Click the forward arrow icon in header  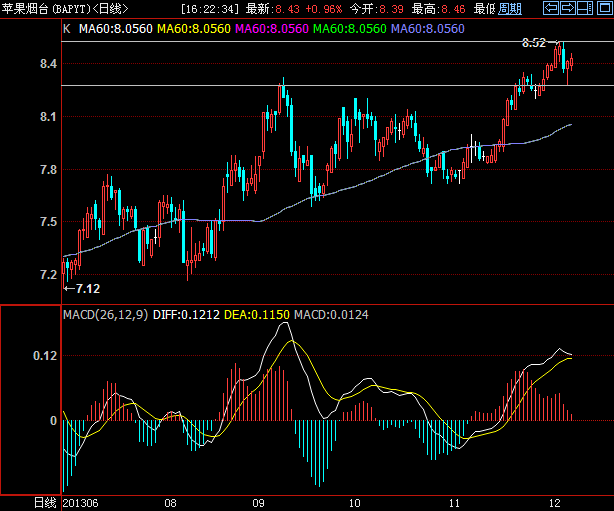coord(567,8)
